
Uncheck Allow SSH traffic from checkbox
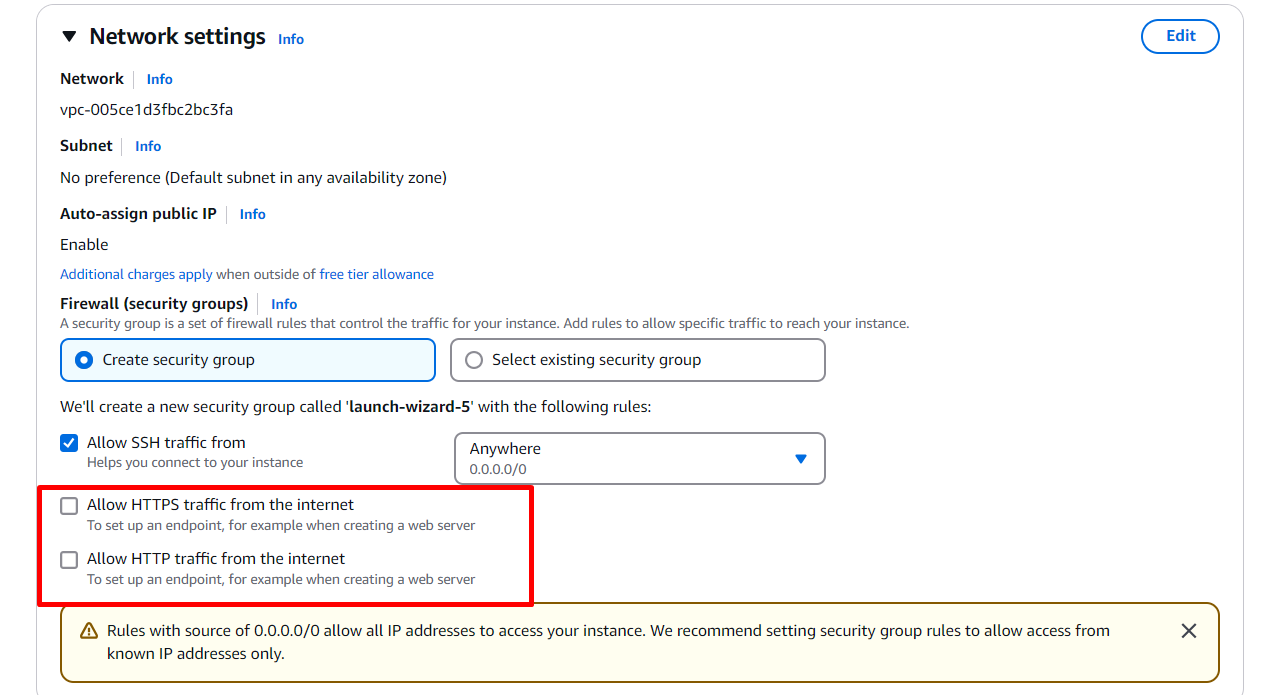(x=69, y=443)
